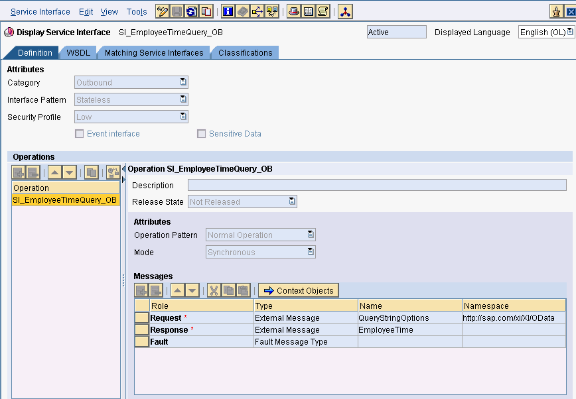Select the Response row selector box
This screenshot has width=576, height=399.
(142, 330)
